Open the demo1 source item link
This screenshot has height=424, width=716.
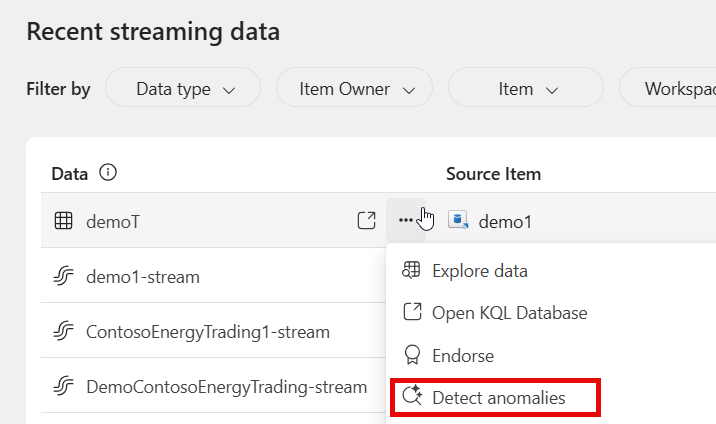(505, 221)
